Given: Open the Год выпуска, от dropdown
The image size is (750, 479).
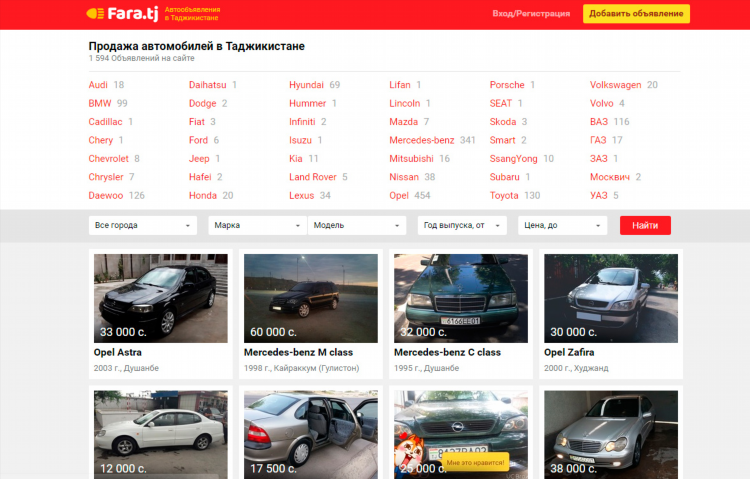Looking at the screenshot, I should (x=462, y=225).
